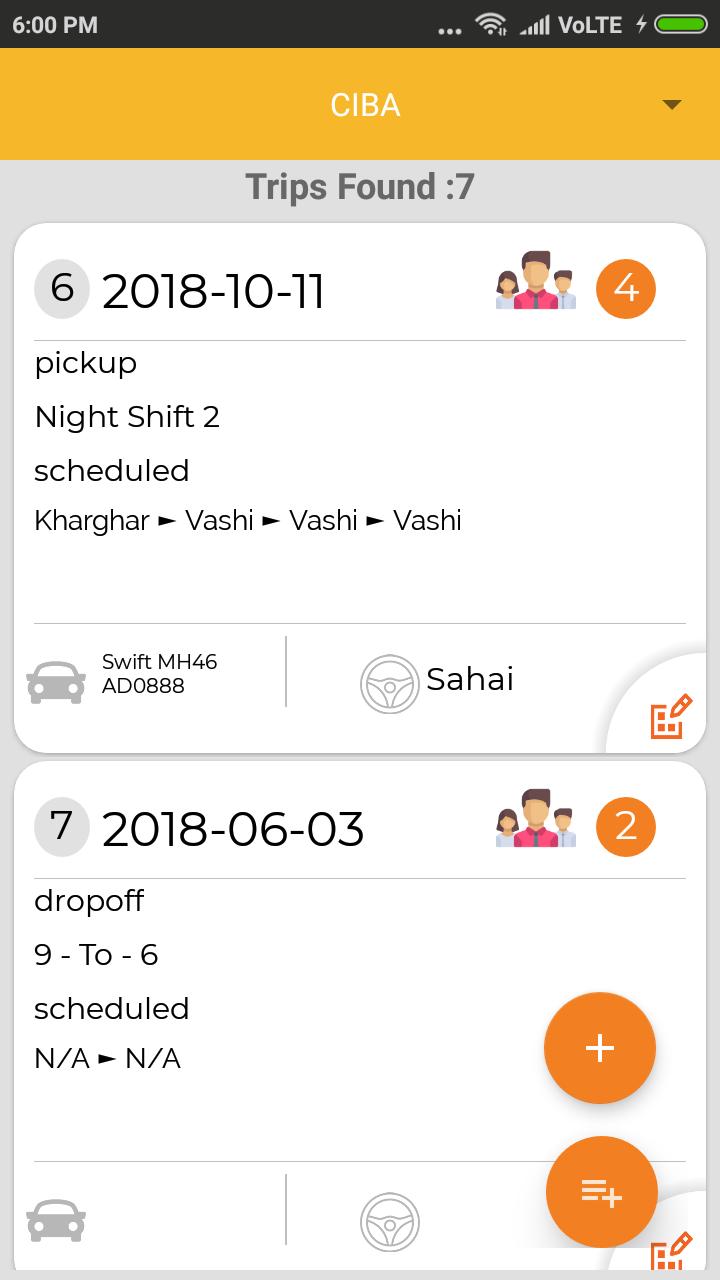Tap the Kharghar to Vashi route text
720x1280 pixels.
[248, 521]
